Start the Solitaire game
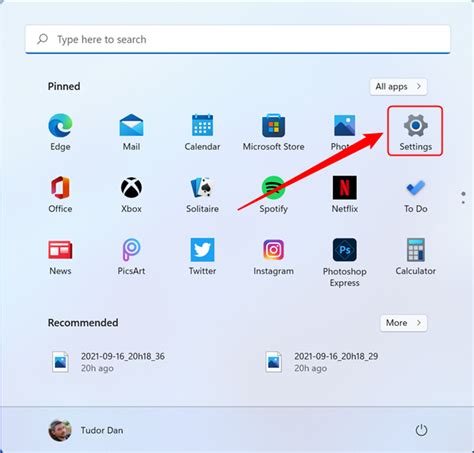474x453 pixels. click(x=202, y=194)
